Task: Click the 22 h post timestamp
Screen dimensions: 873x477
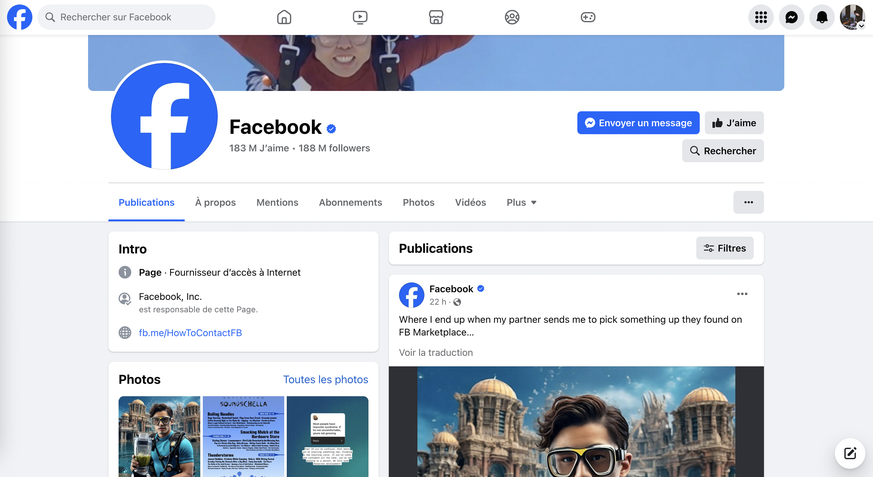Action: [x=438, y=302]
